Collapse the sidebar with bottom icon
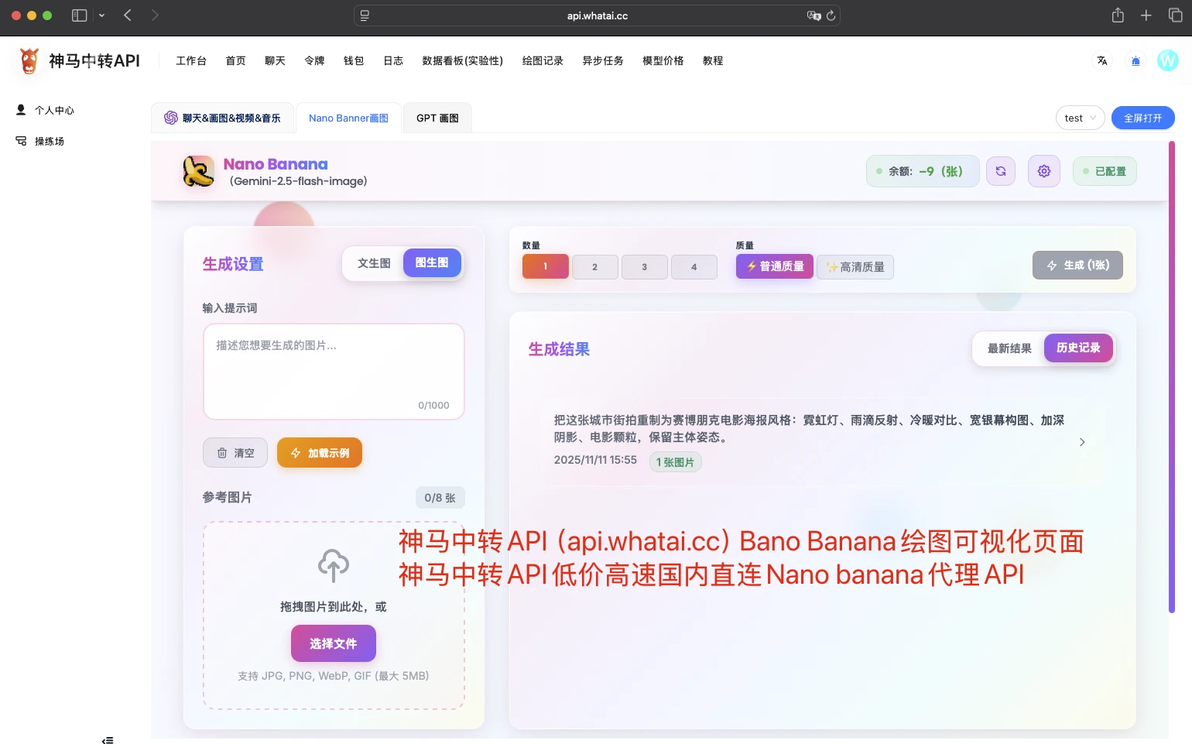This screenshot has height=744, width=1192. coord(108,739)
